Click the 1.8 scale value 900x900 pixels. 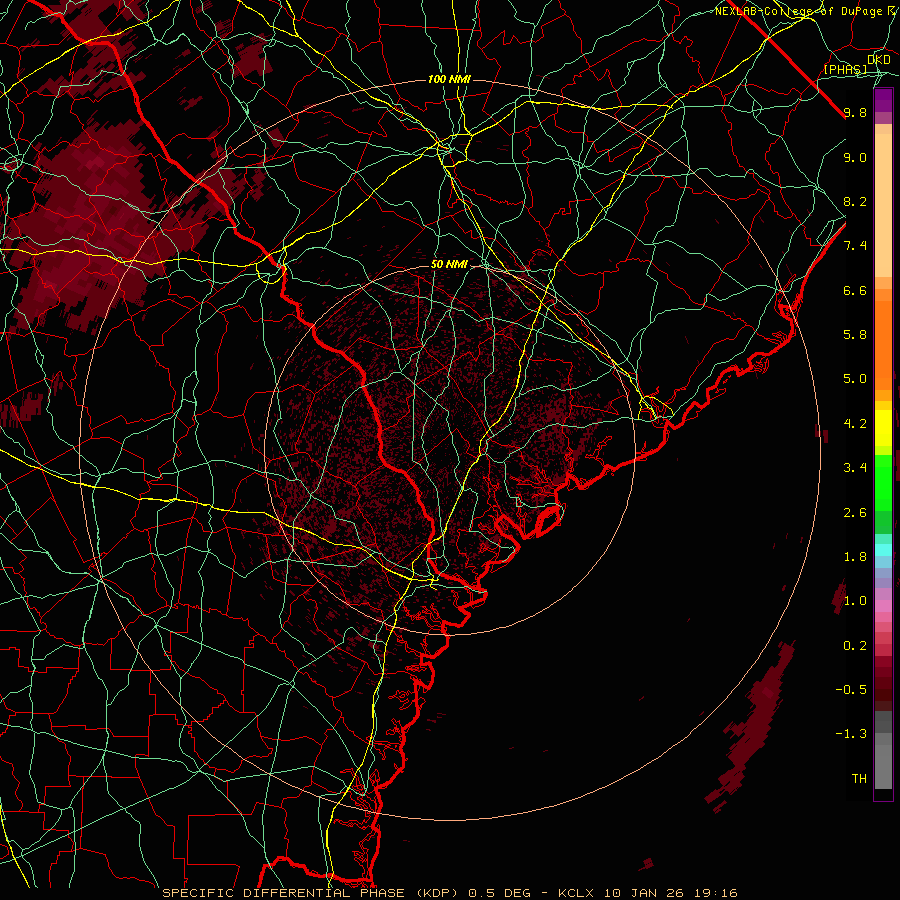[855, 557]
